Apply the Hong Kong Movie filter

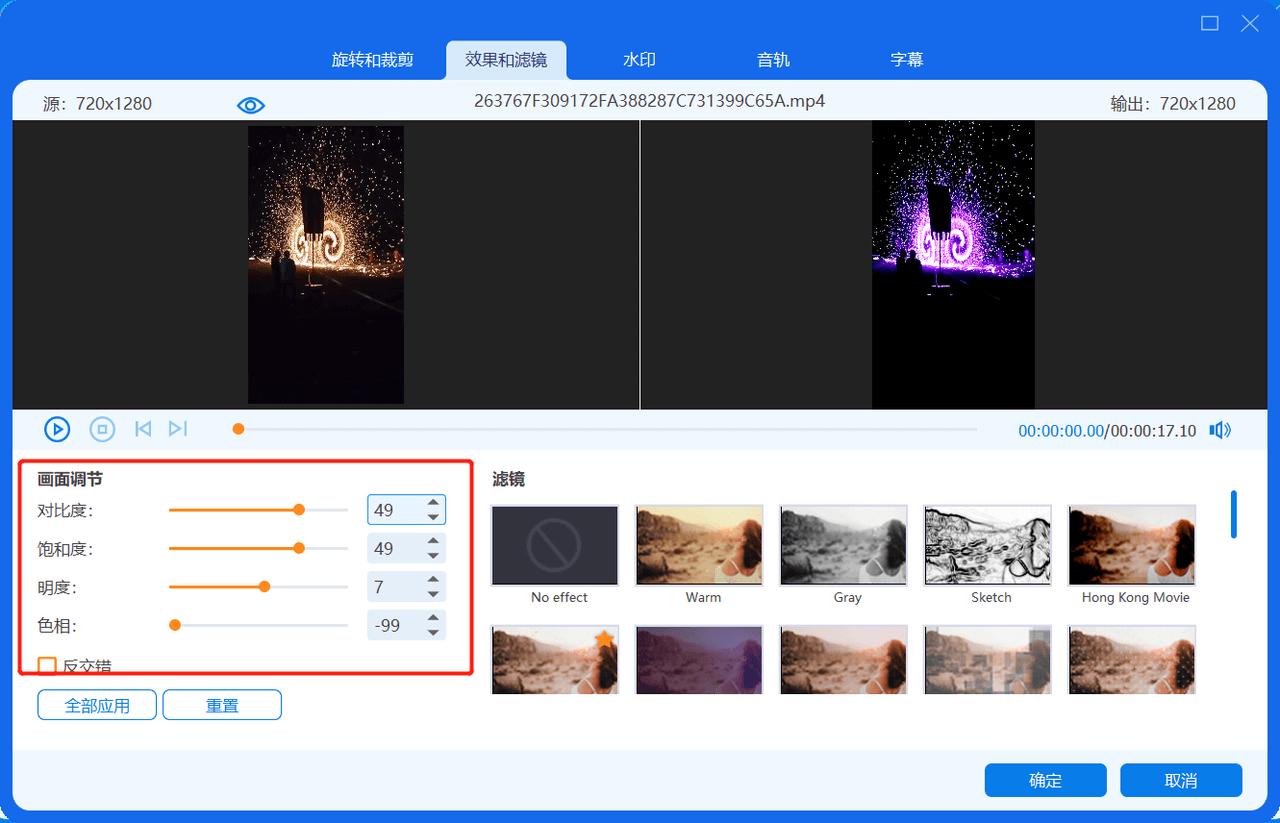pyautogui.click(x=1131, y=545)
